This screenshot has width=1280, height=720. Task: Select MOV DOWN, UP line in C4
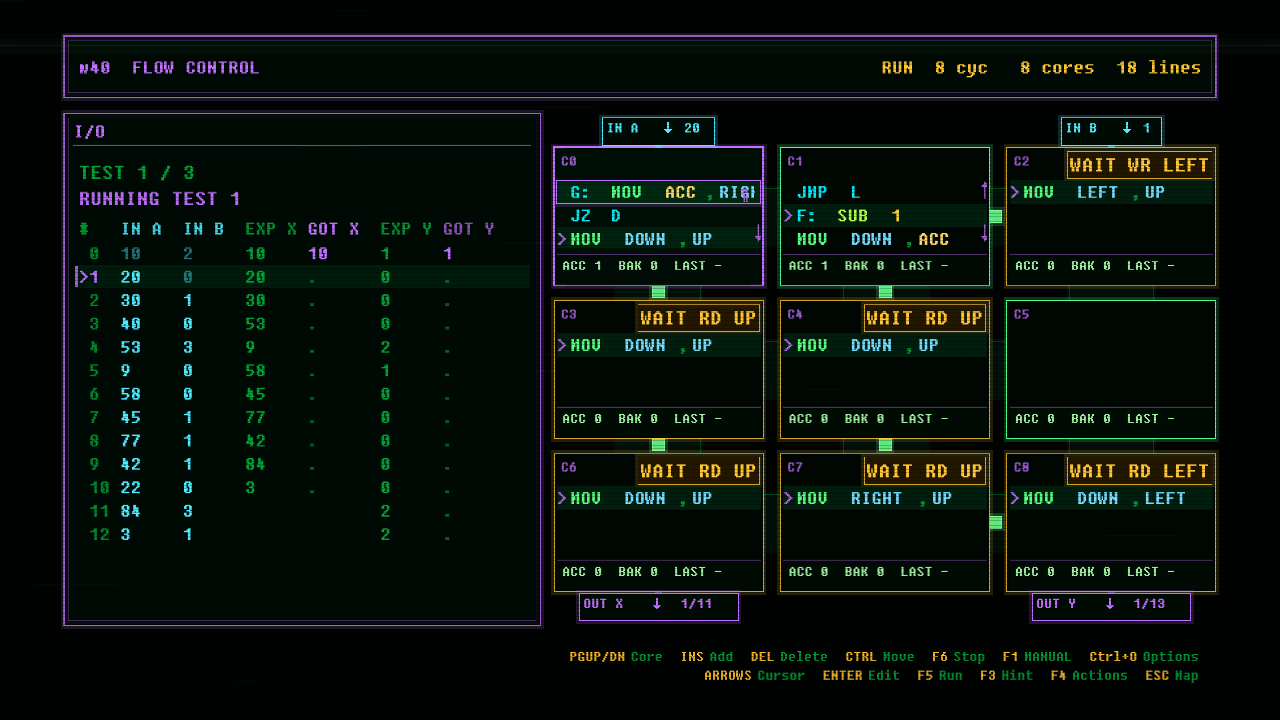point(884,345)
